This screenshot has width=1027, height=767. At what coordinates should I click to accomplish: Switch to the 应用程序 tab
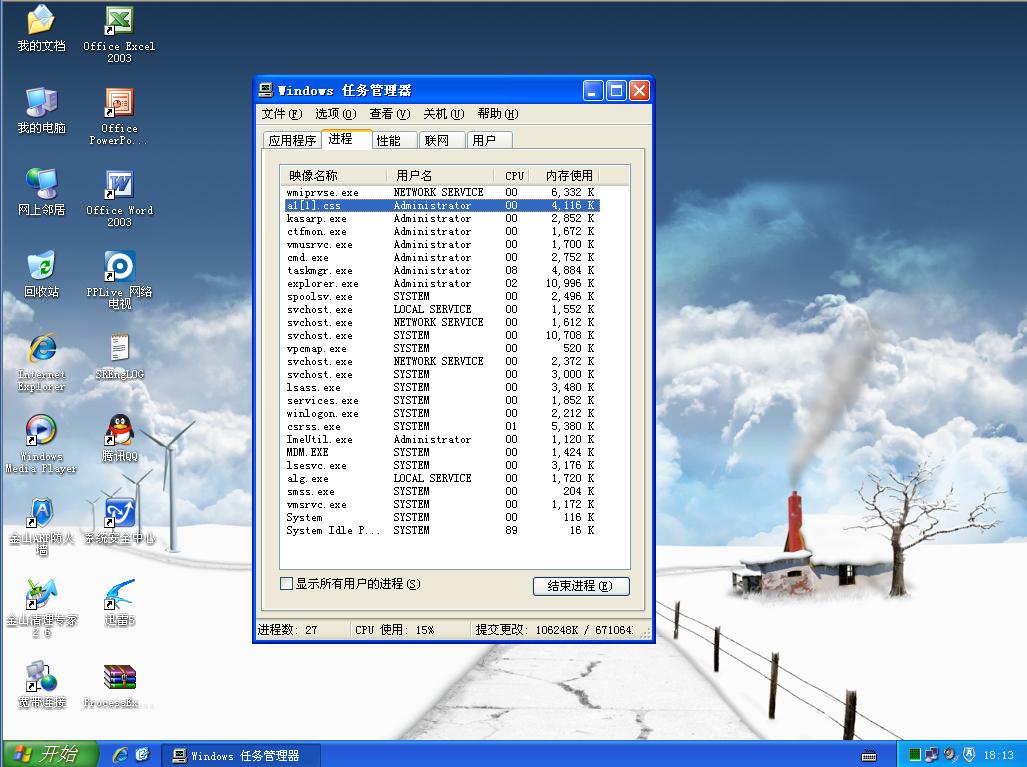[292, 140]
